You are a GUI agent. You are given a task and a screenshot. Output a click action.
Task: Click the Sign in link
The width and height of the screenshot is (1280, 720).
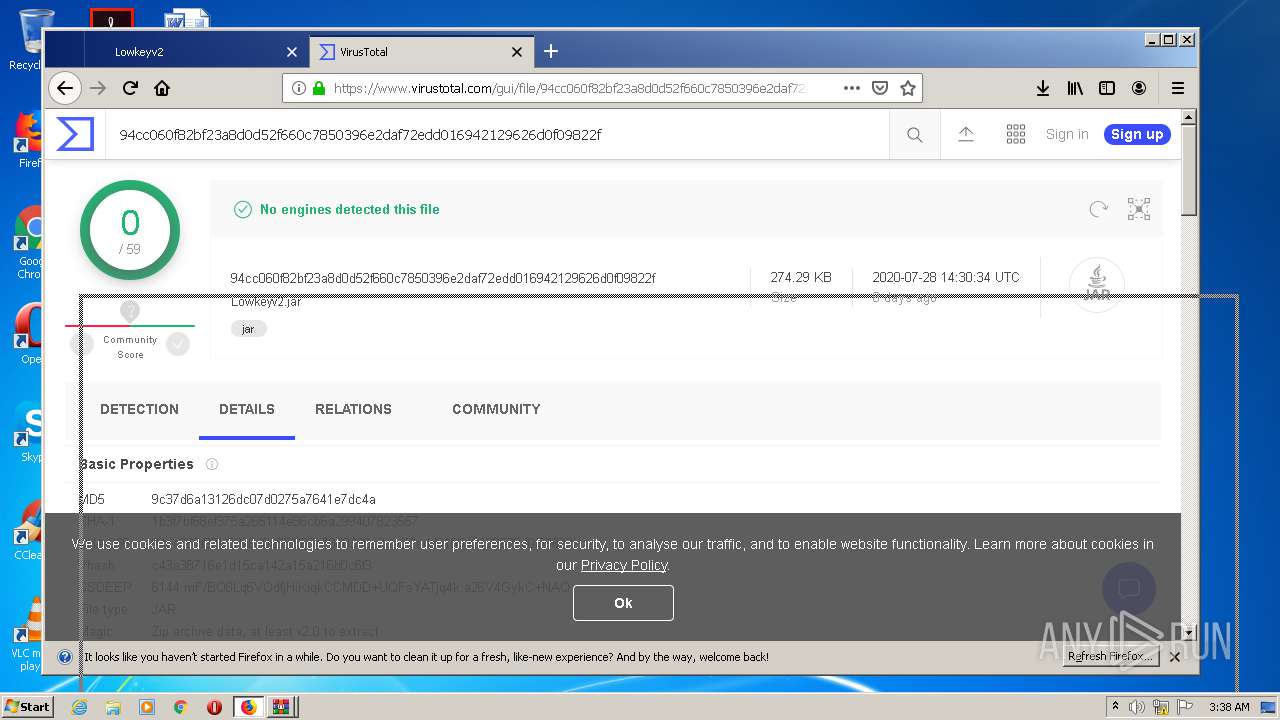pyautogui.click(x=1067, y=134)
